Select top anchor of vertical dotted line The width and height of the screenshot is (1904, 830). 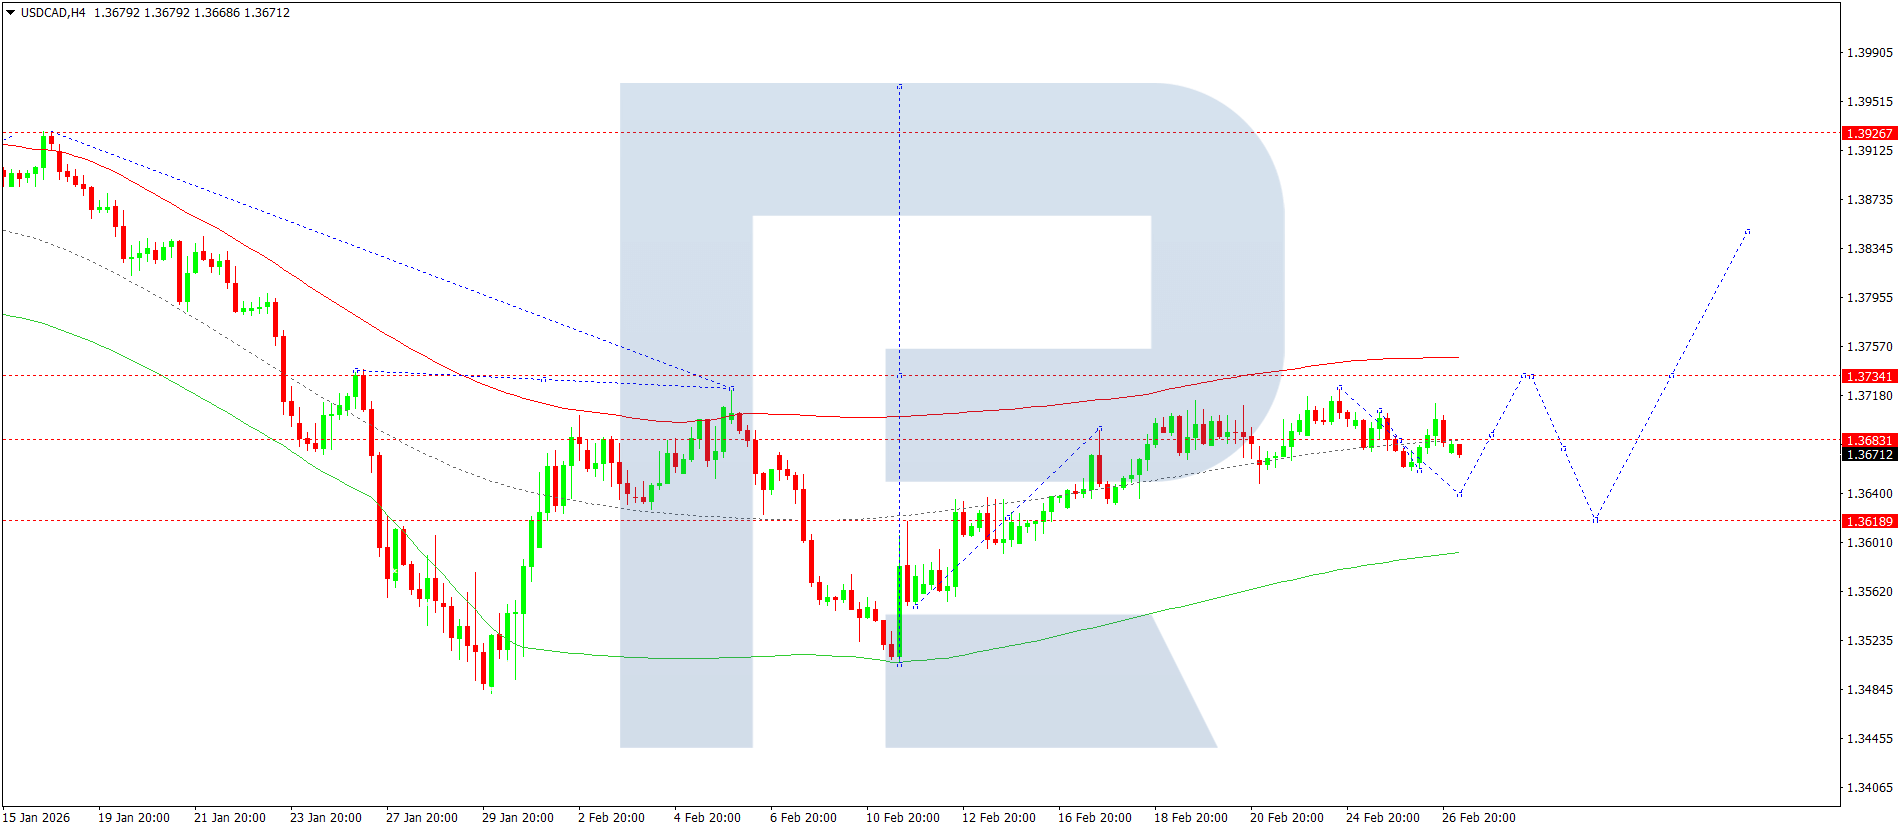899,87
